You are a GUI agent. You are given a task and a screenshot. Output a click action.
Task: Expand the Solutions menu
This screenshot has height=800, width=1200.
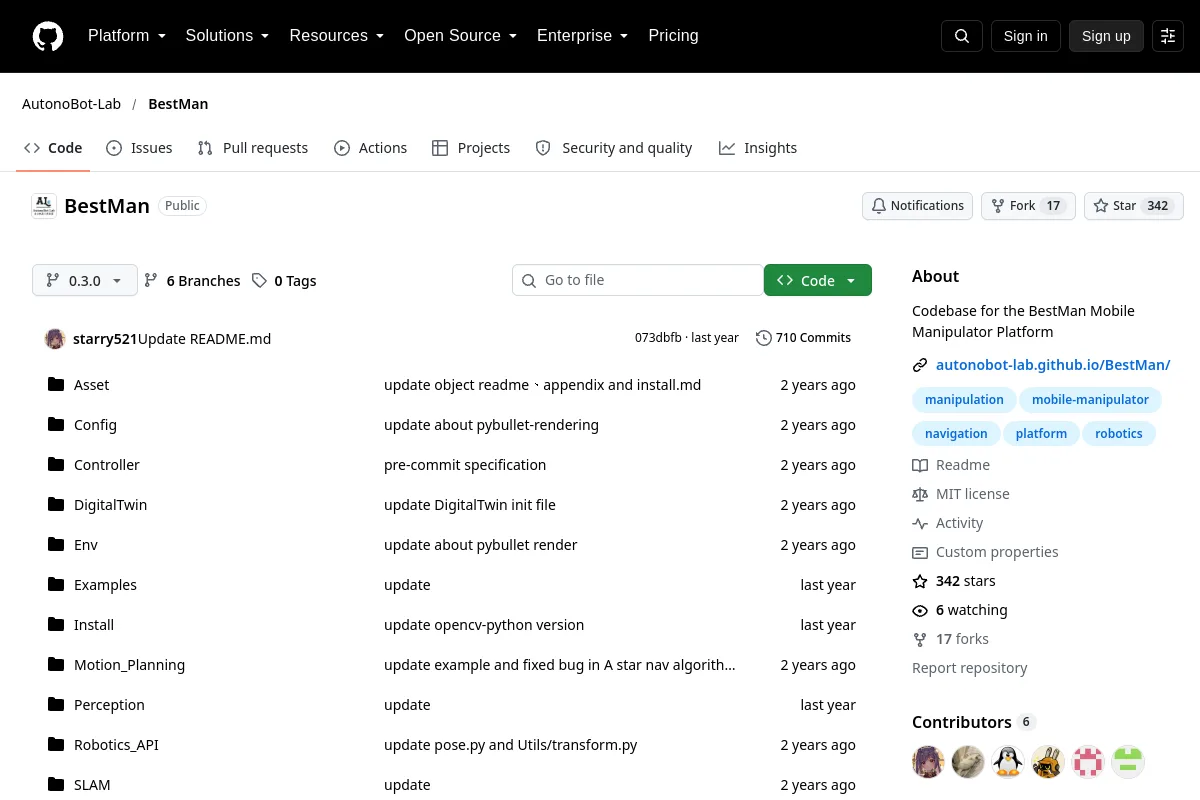tap(227, 36)
